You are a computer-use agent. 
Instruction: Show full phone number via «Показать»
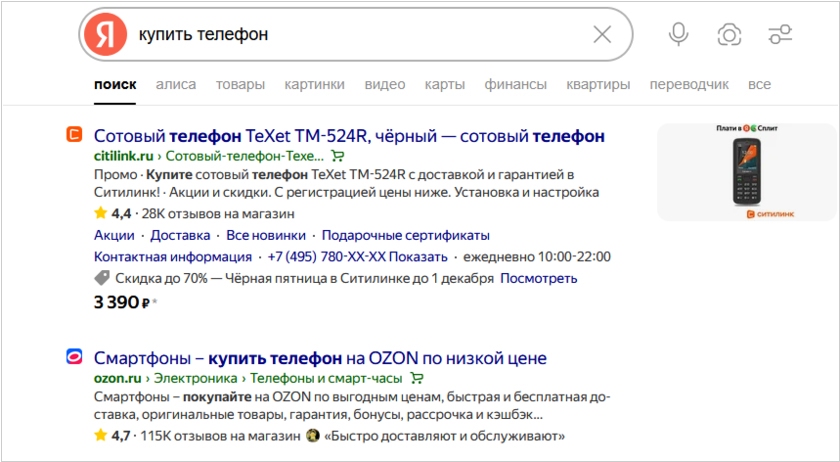coord(418,257)
